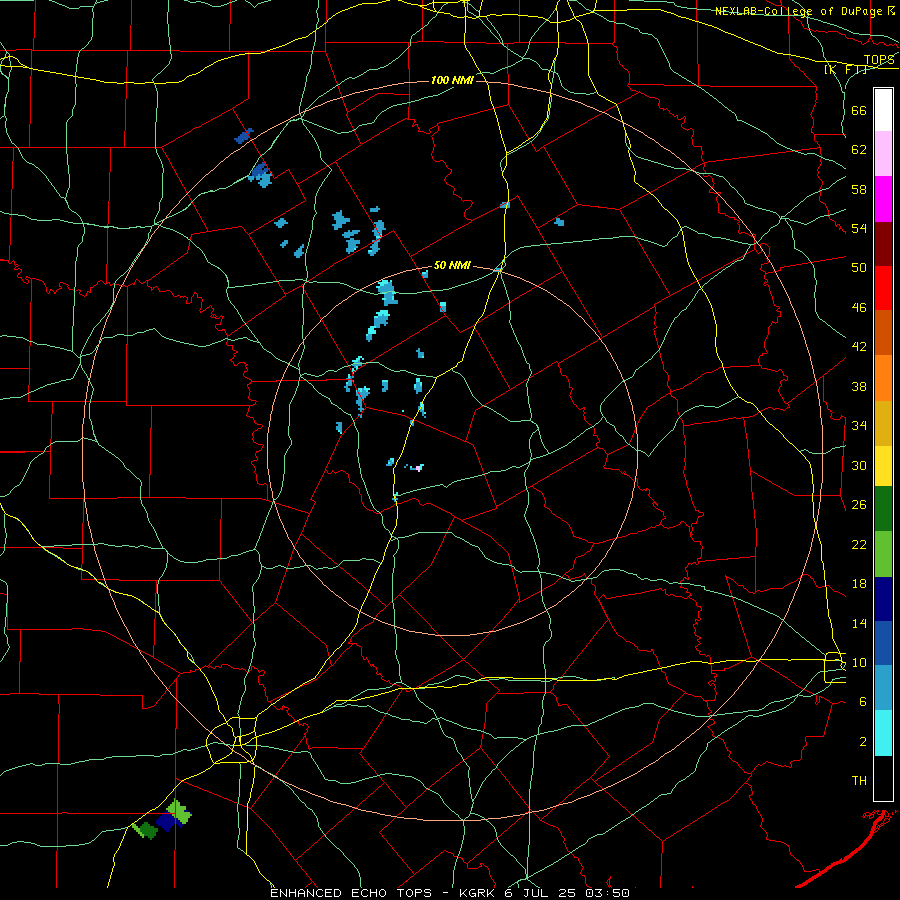900x900 pixels.
Task: Click the cyan 2 kft legend swatch
Action: click(x=883, y=733)
